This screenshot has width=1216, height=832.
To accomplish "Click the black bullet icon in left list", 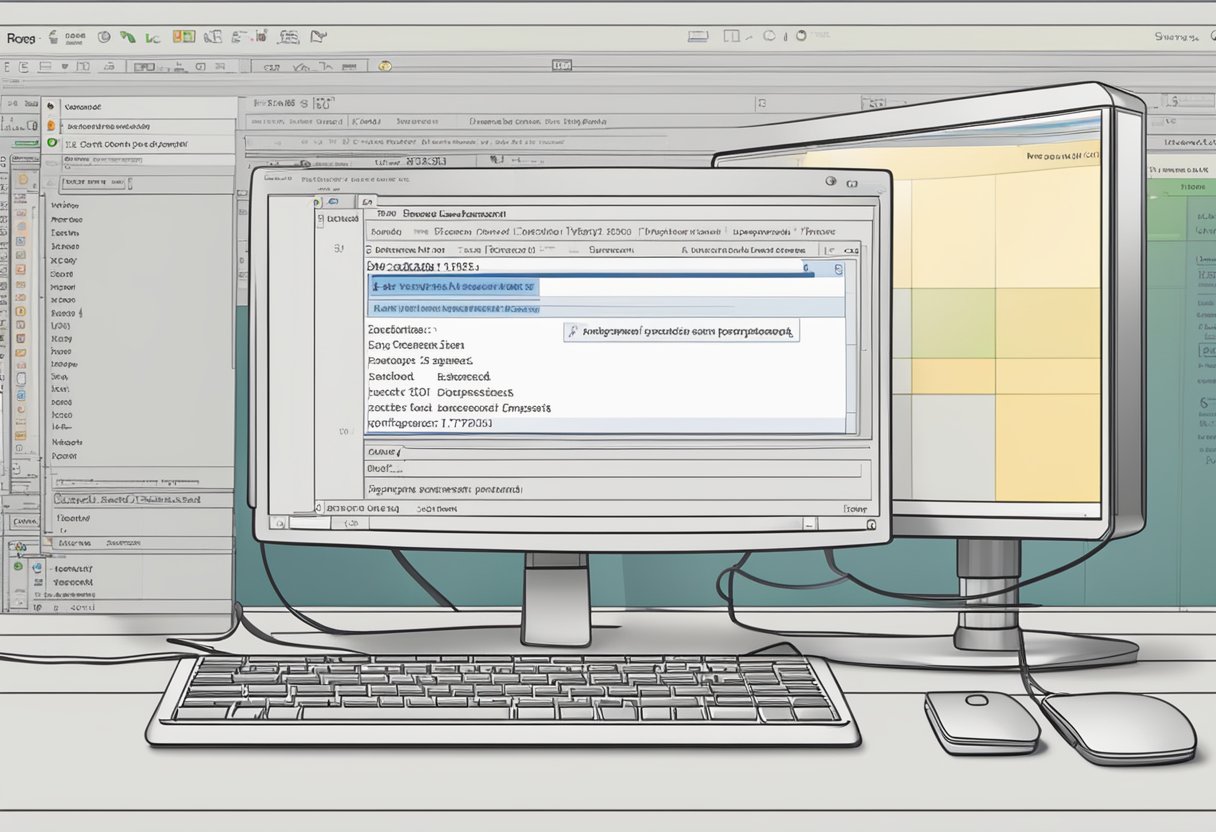I will point(49,105).
